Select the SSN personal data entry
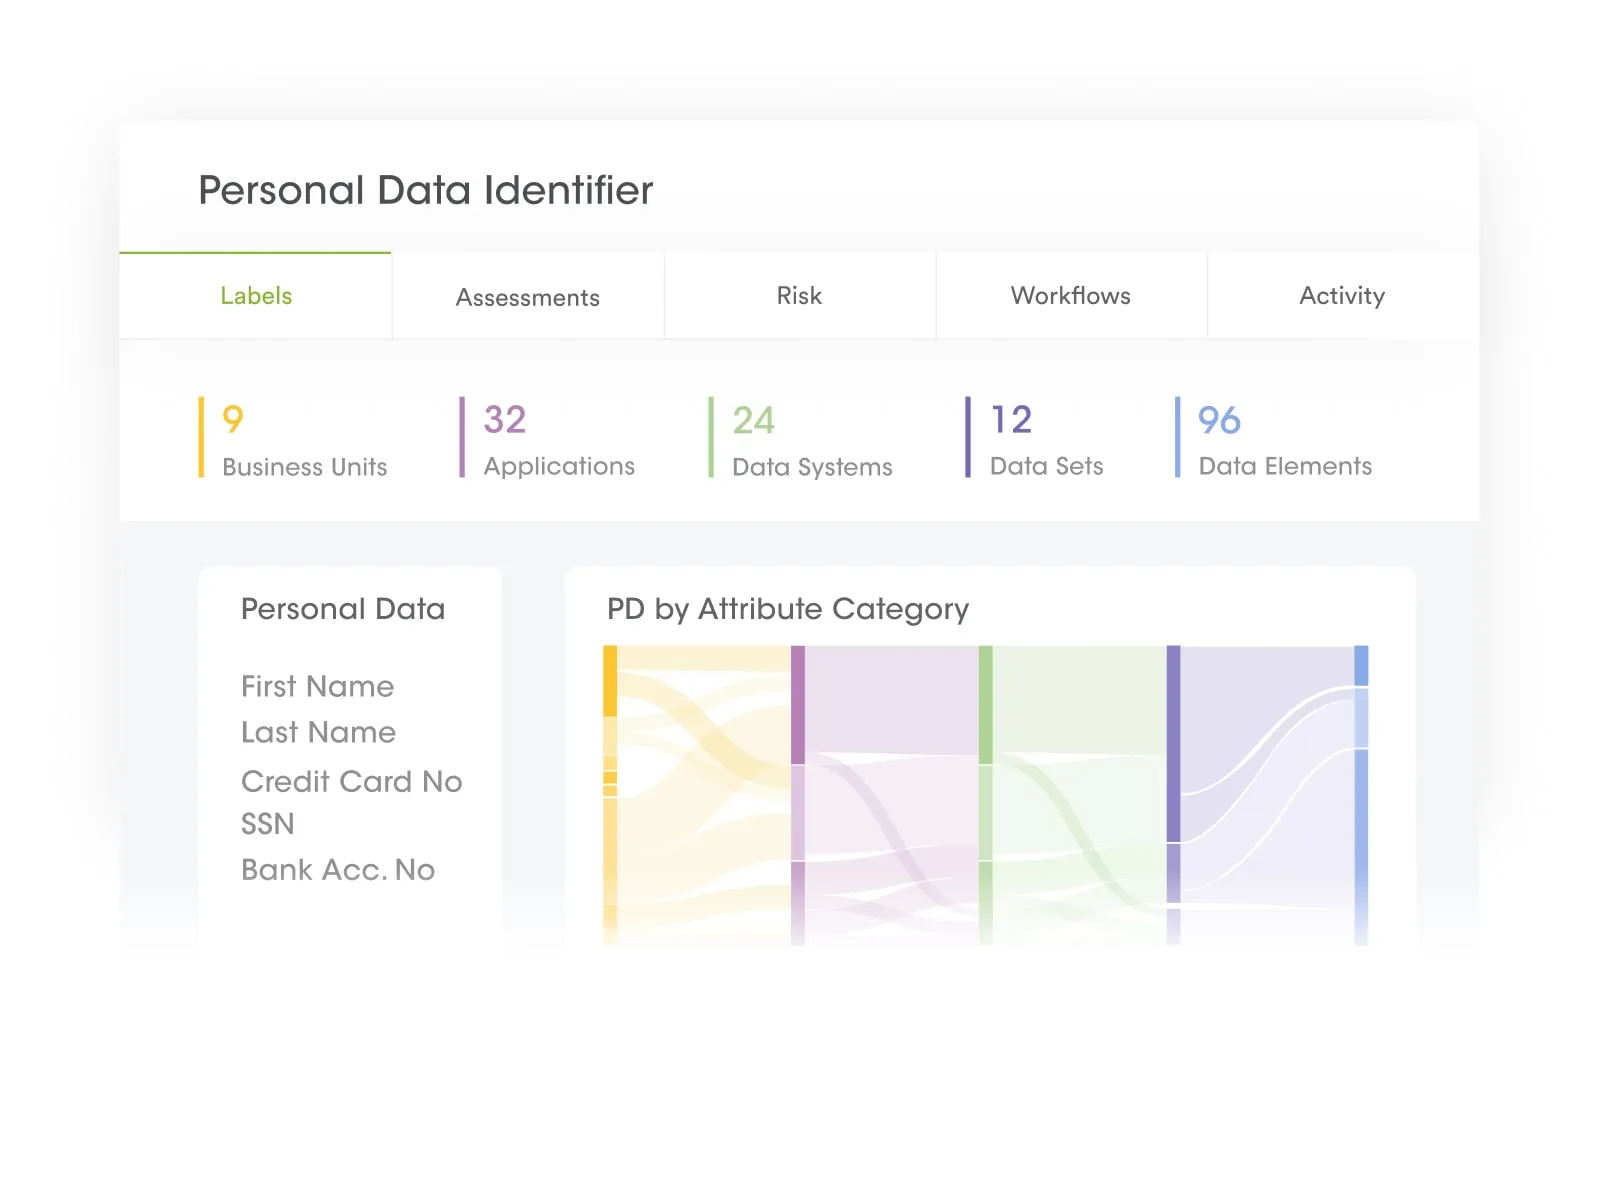Viewport: 1600px width, 1200px height. click(x=268, y=824)
